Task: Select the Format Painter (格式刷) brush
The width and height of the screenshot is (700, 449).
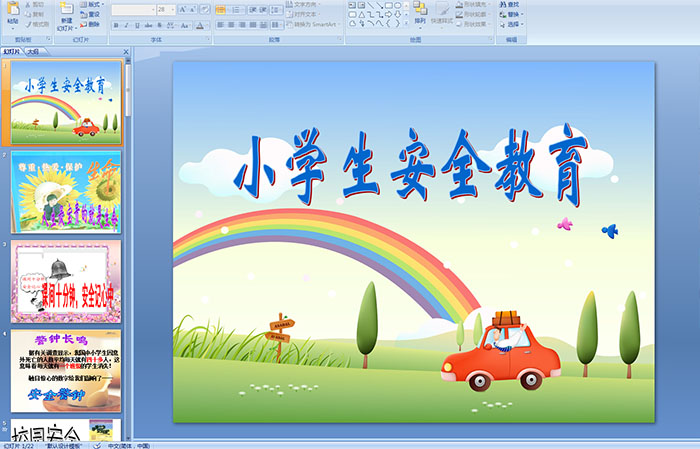Action: (29, 25)
